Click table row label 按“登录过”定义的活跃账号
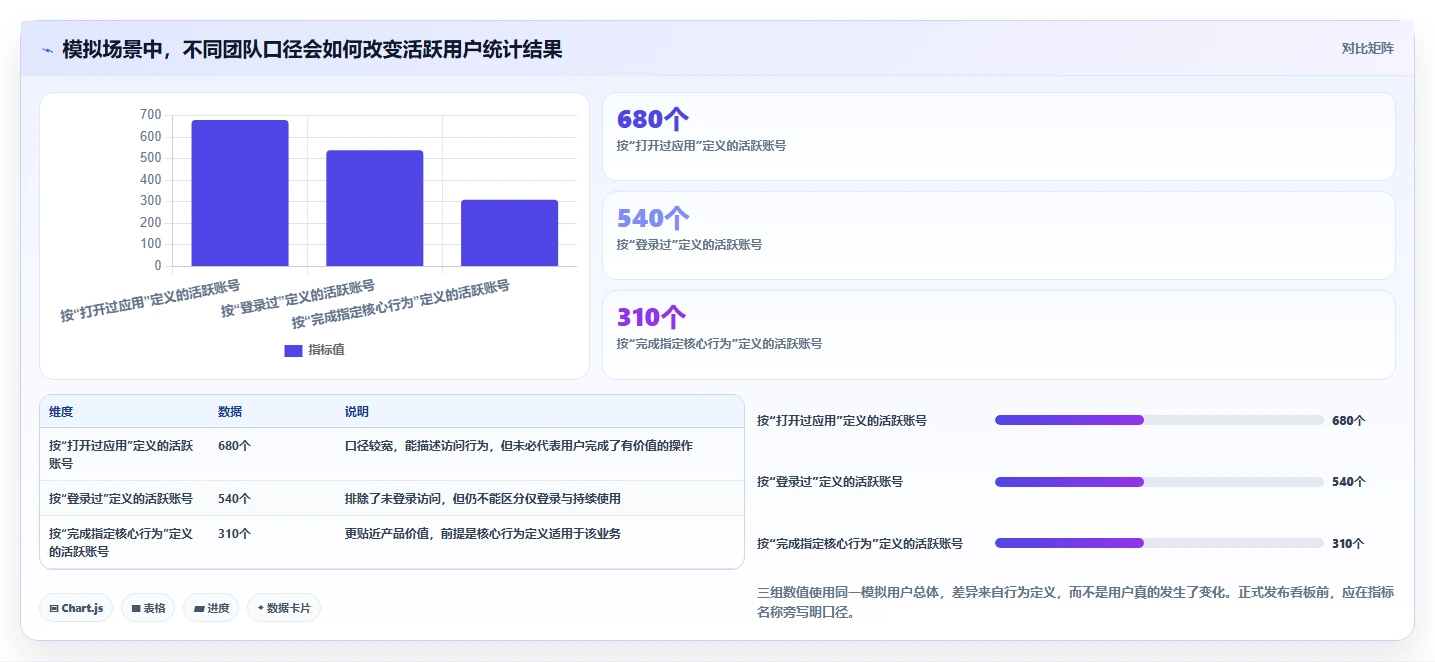Viewport: 1435px width, 662px height. pyautogui.click(x=121, y=498)
